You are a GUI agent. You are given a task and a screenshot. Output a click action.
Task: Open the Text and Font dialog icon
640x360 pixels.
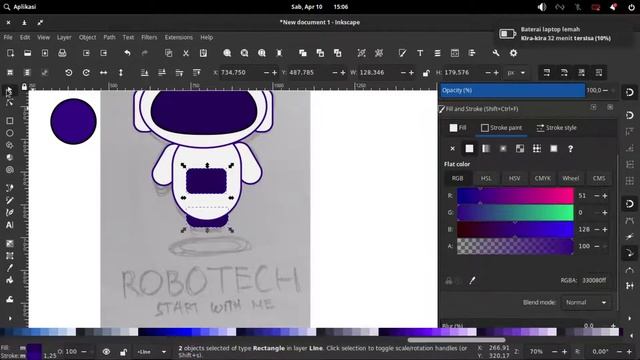tap(420, 53)
